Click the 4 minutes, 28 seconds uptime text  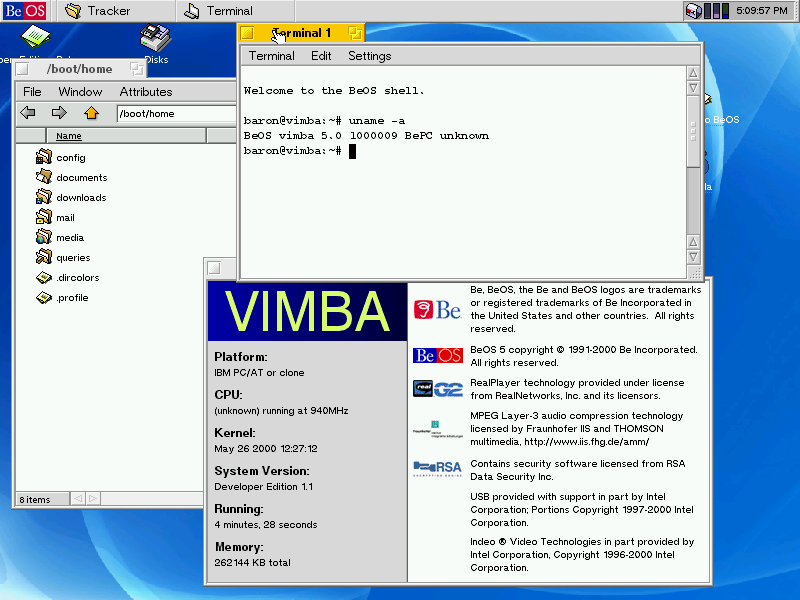265,524
